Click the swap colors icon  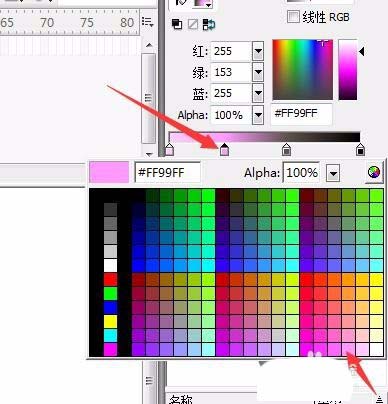point(209,24)
